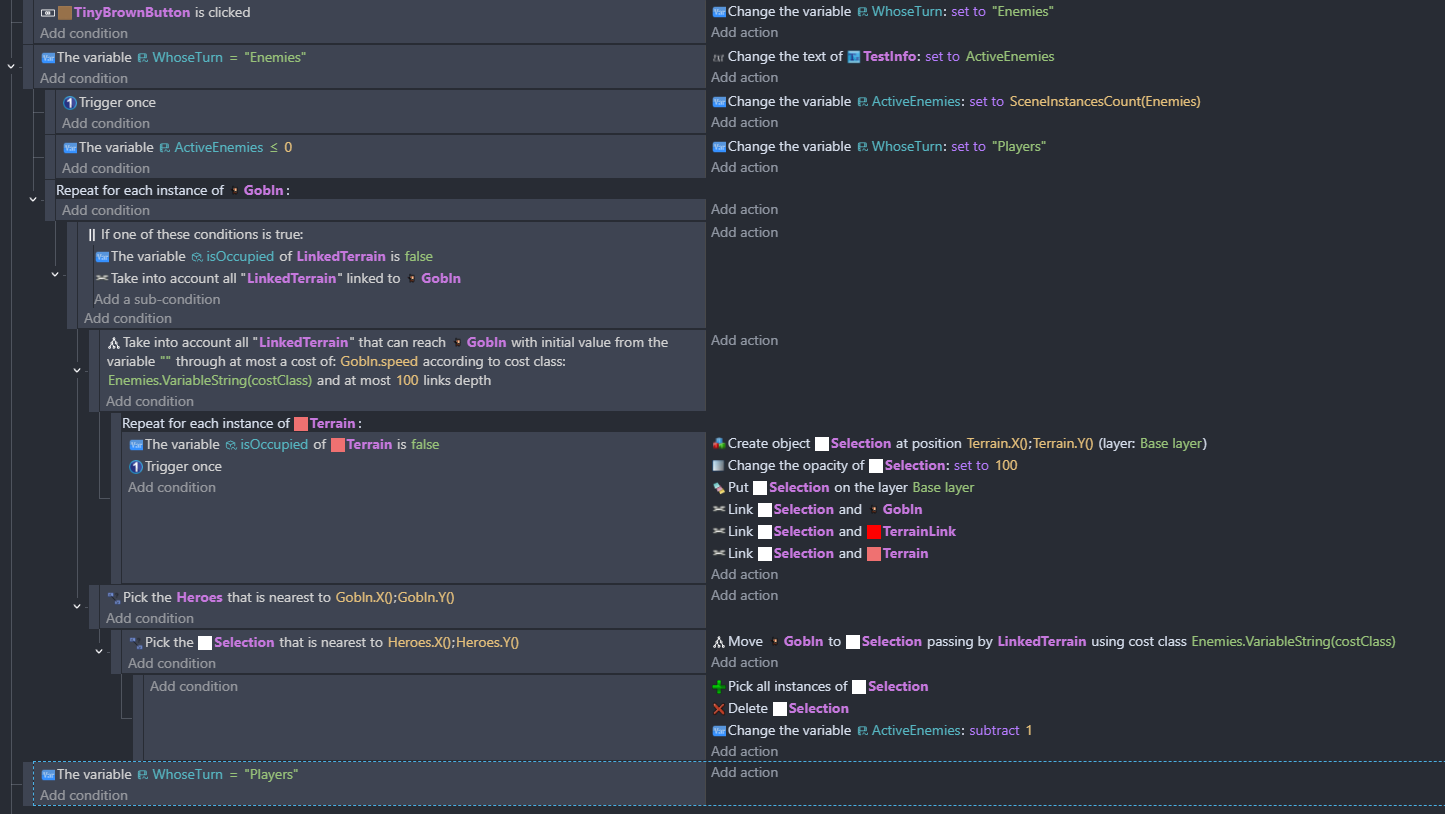Select the WhoseTurn = "Players" condition

pos(177,775)
